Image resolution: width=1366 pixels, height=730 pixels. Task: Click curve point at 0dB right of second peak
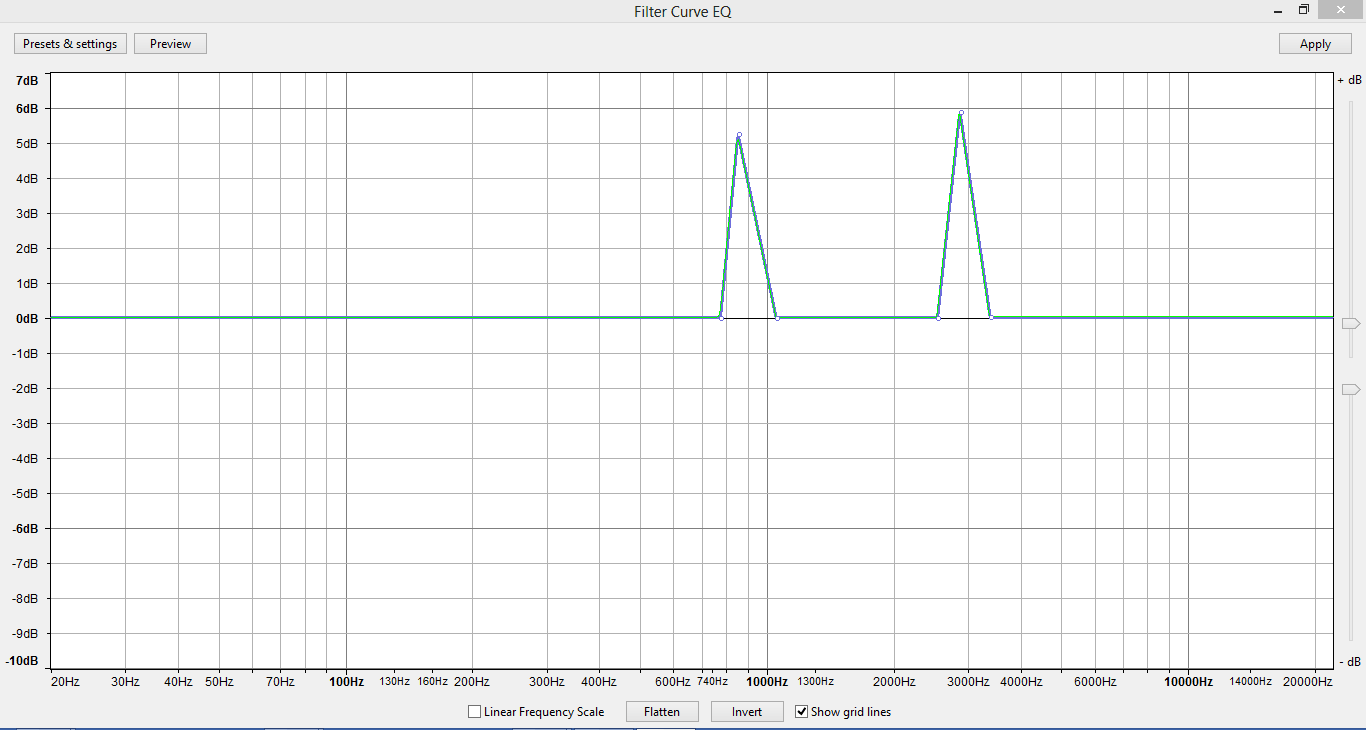(x=991, y=318)
